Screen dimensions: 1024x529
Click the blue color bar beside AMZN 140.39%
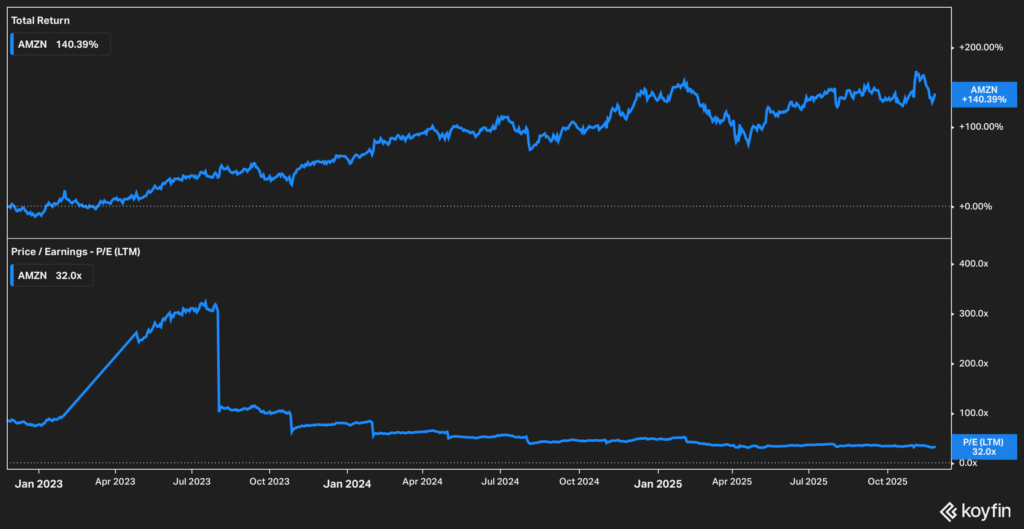[12, 44]
